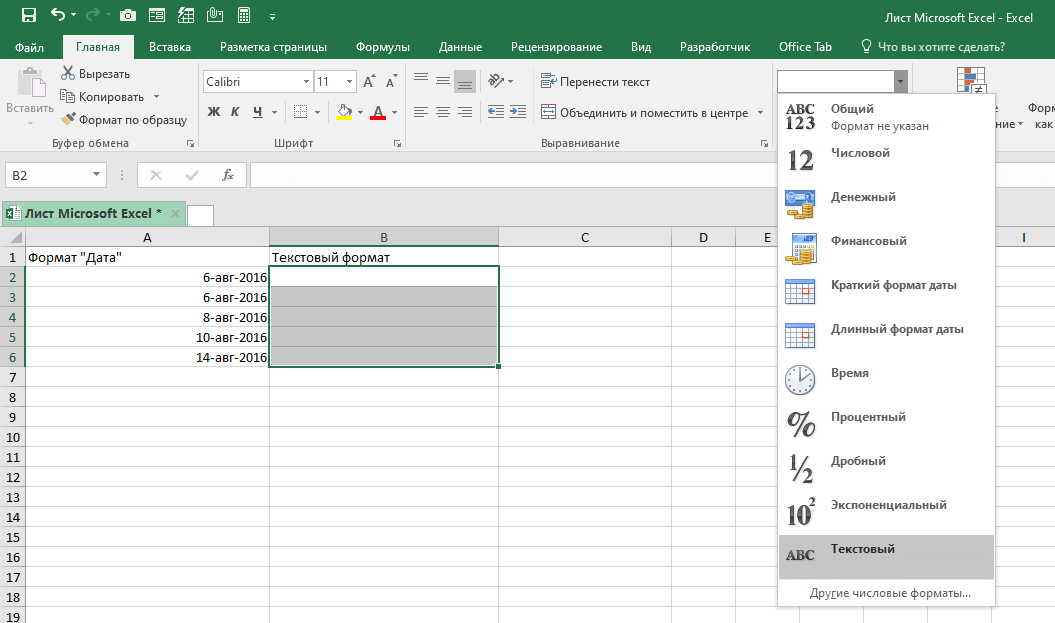Open the Calibri font name dropdown
This screenshot has height=623, width=1055.
click(x=305, y=82)
